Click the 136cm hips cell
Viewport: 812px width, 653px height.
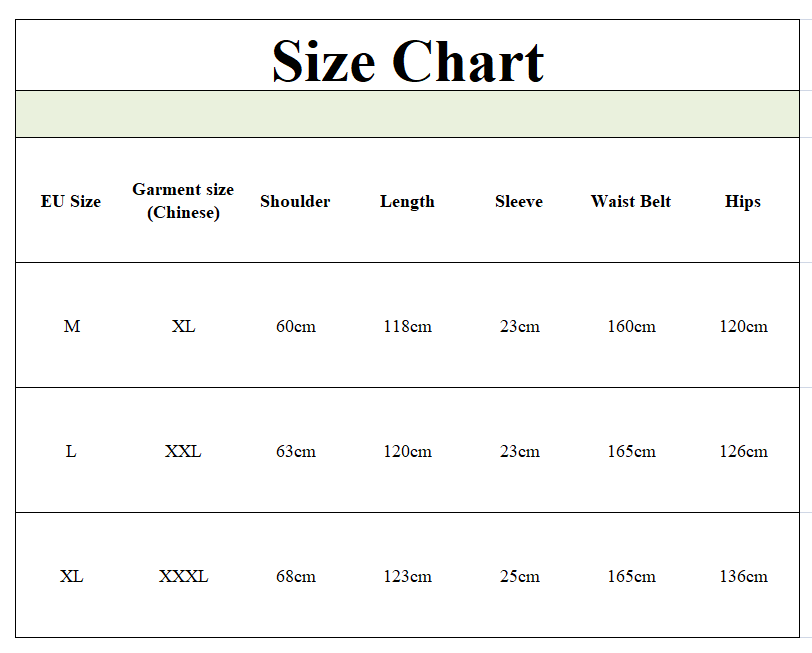[743, 576]
